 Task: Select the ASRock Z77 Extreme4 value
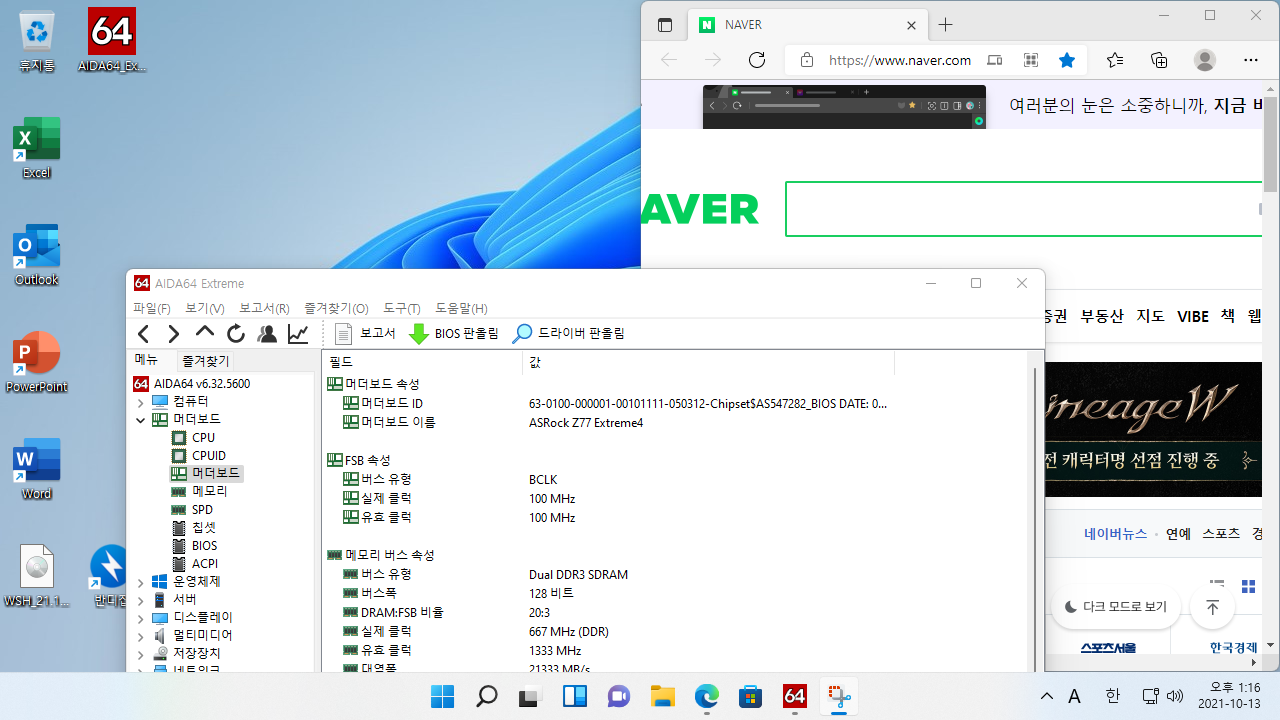point(586,422)
